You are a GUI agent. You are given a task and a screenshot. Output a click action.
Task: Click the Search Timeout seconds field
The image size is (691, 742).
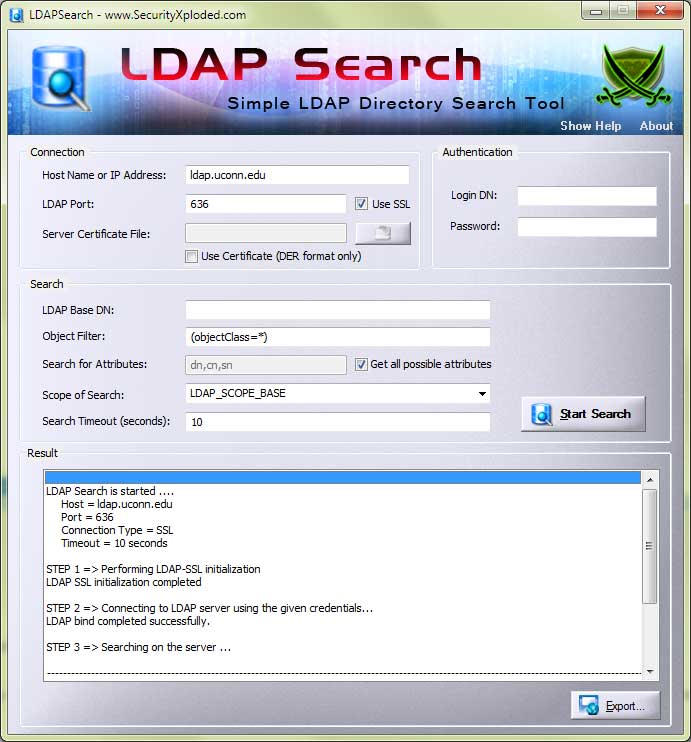pos(338,422)
